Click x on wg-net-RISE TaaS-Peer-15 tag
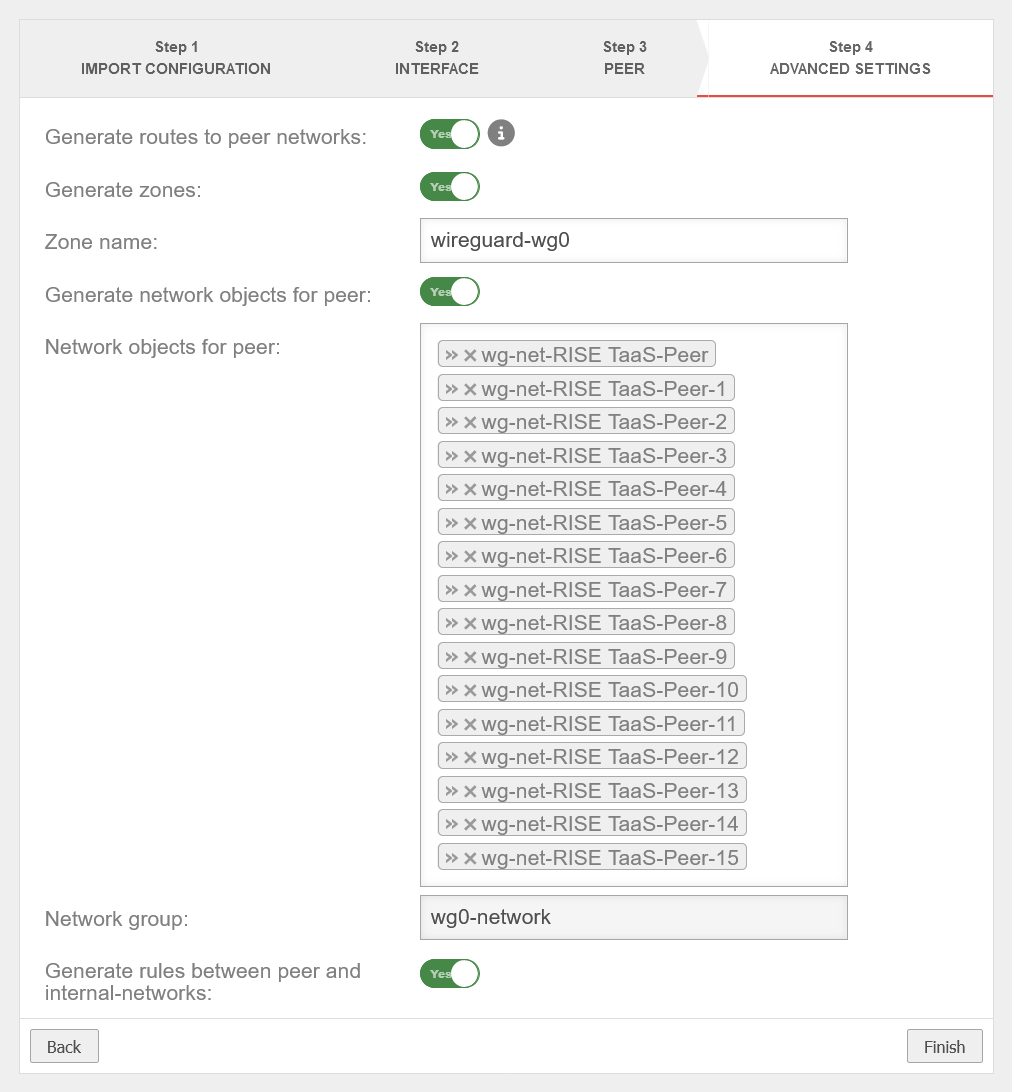Viewport: 1012px width, 1092px height. (x=470, y=858)
